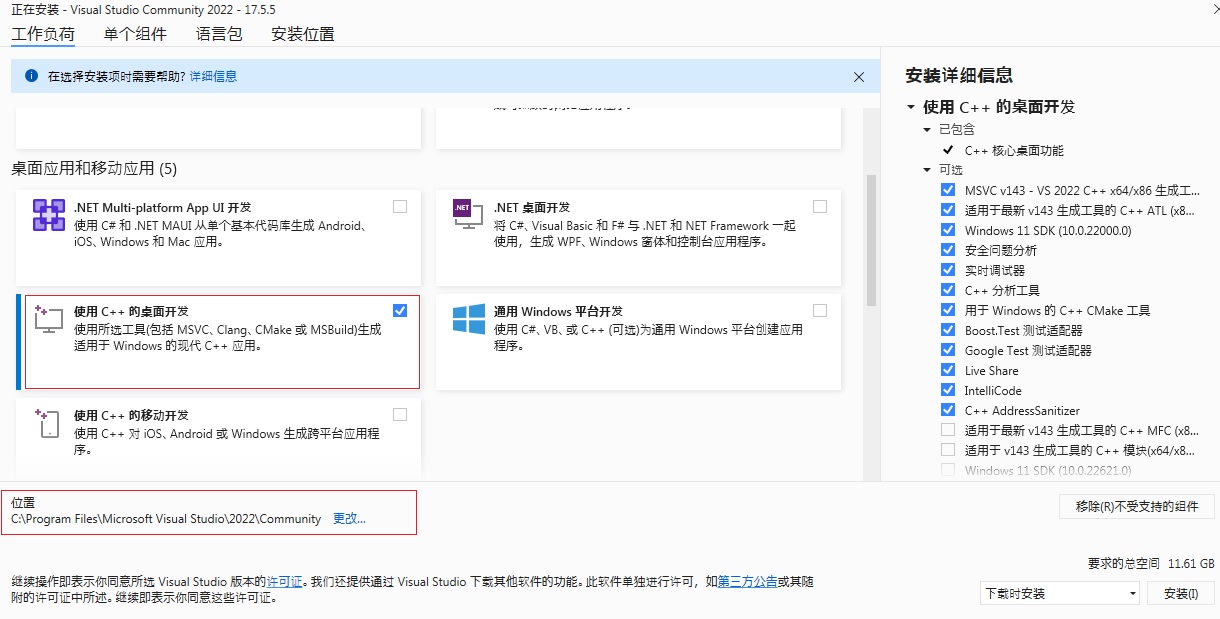
Task: Click the .NET Multi-platform App UI workload icon
Action: tap(49, 216)
